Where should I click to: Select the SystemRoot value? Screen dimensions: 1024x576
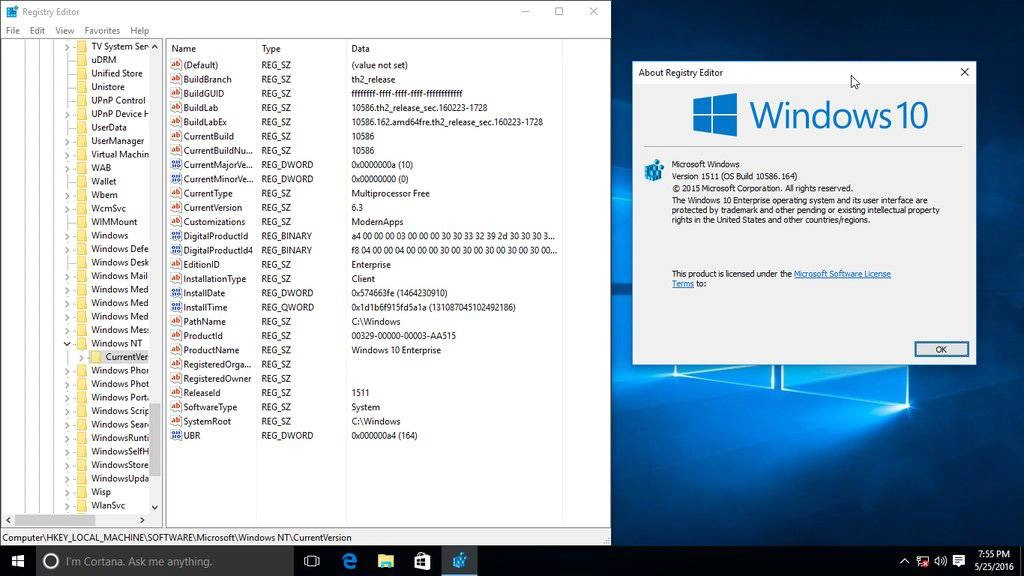click(x=207, y=421)
